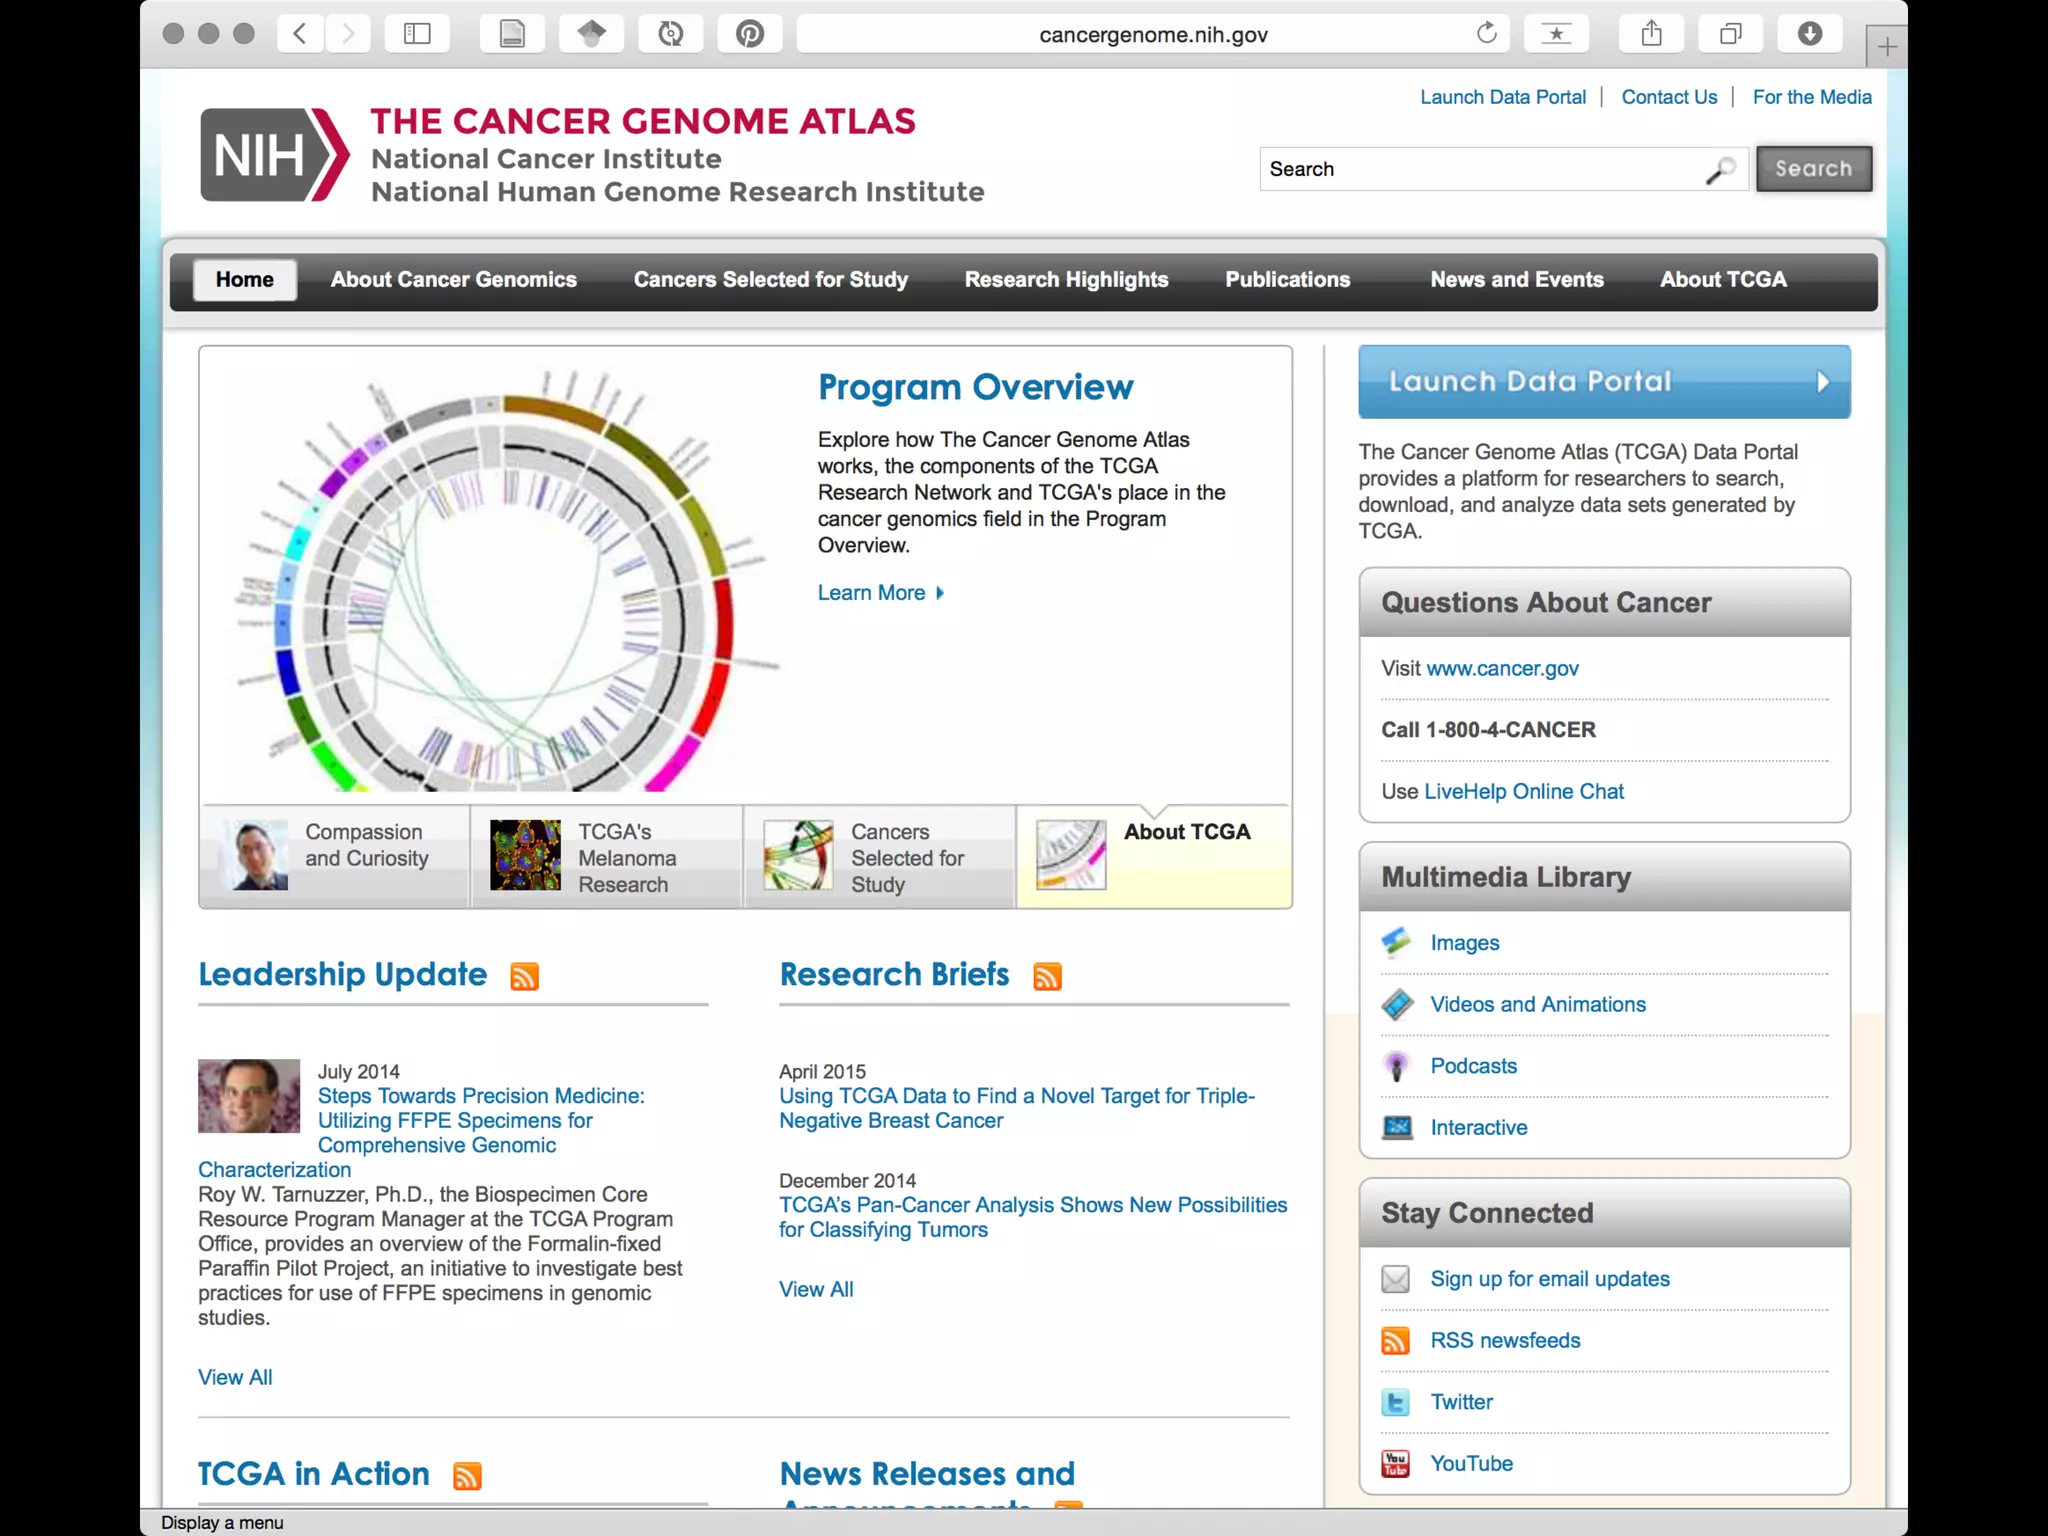The height and width of the screenshot is (1536, 2048).
Task: Click the Launch Data Portal banner button
Action: (x=1603, y=382)
